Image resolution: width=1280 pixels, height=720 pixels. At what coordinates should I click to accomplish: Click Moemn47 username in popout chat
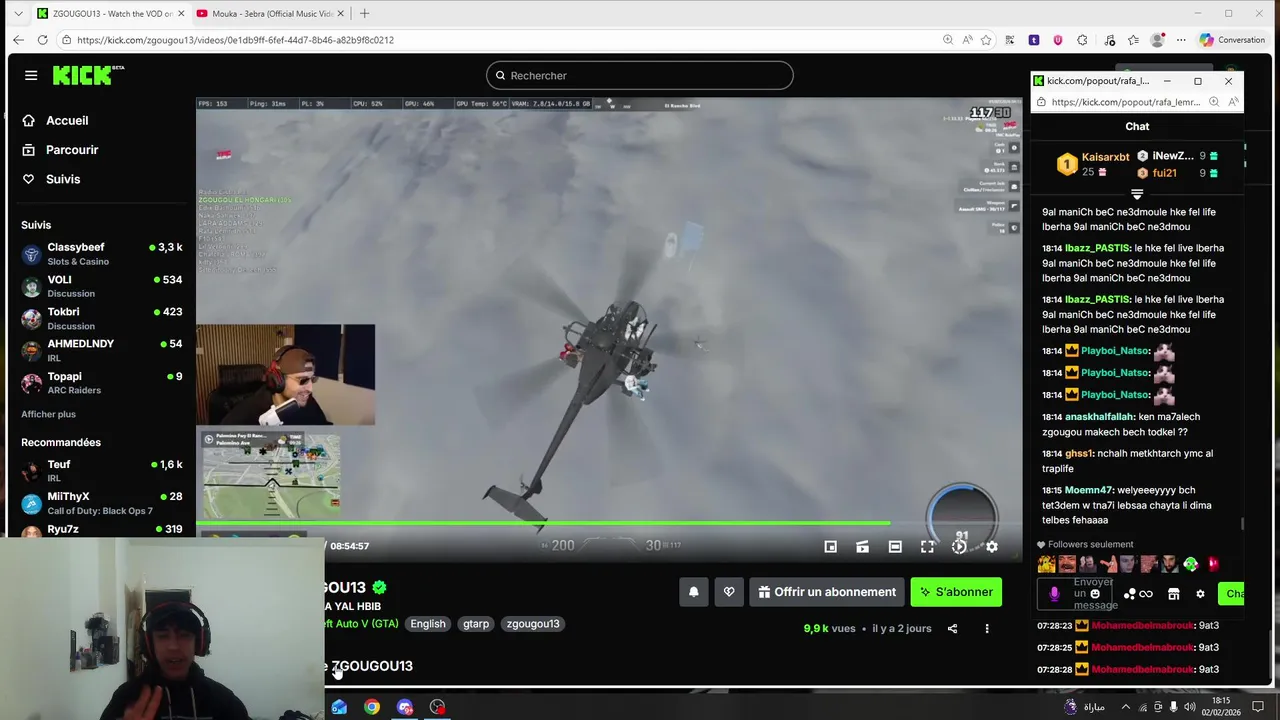[x=1088, y=490]
